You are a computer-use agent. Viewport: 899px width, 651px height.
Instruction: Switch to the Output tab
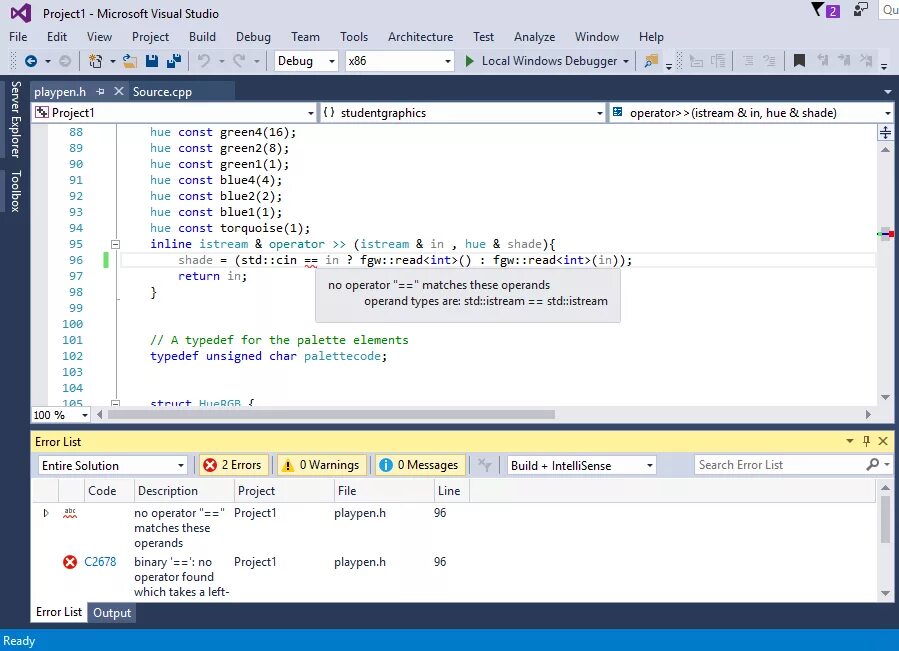(x=112, y=613)
